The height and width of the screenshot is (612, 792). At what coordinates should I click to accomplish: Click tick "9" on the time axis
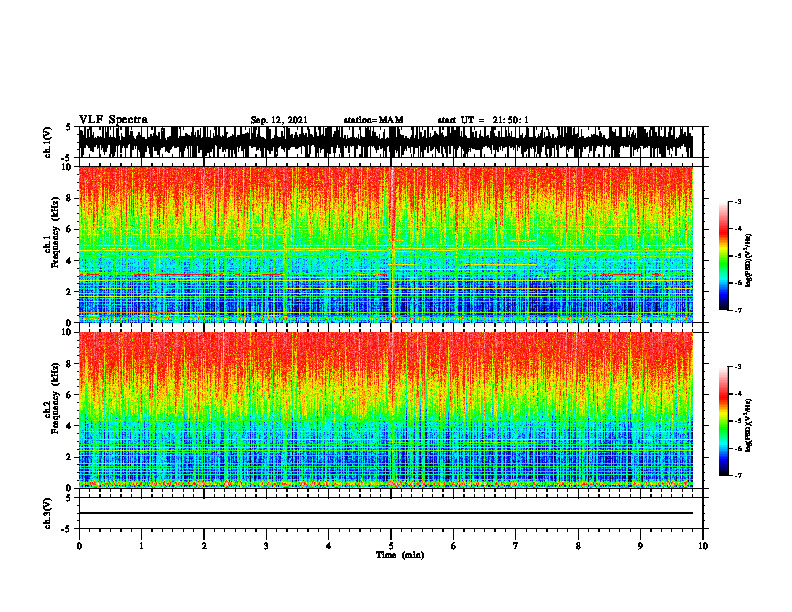[x=640, y=546]
